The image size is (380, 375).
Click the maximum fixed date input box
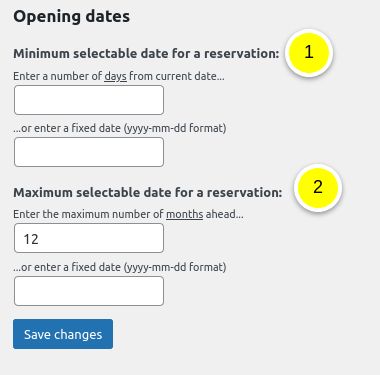click(89, 291)
